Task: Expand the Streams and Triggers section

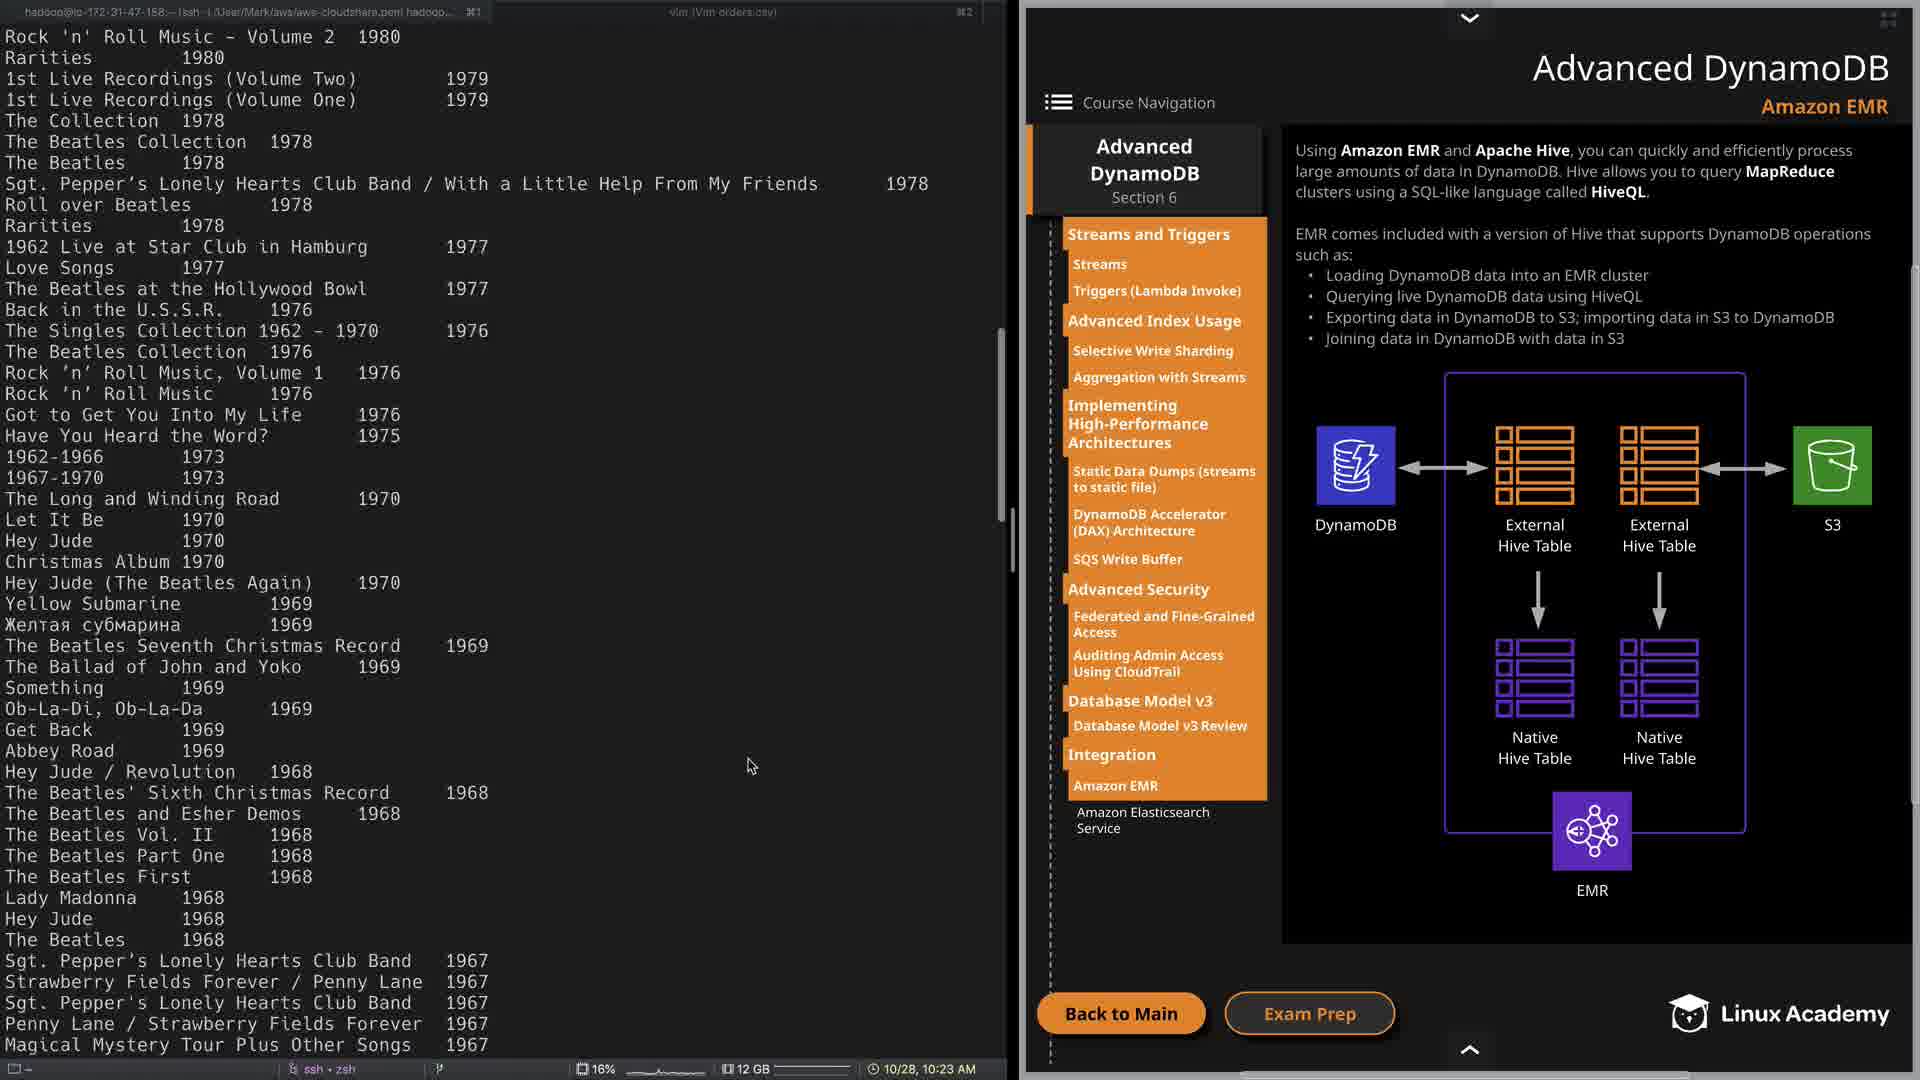Action: pyautogui.click(x=1148, y=234)
